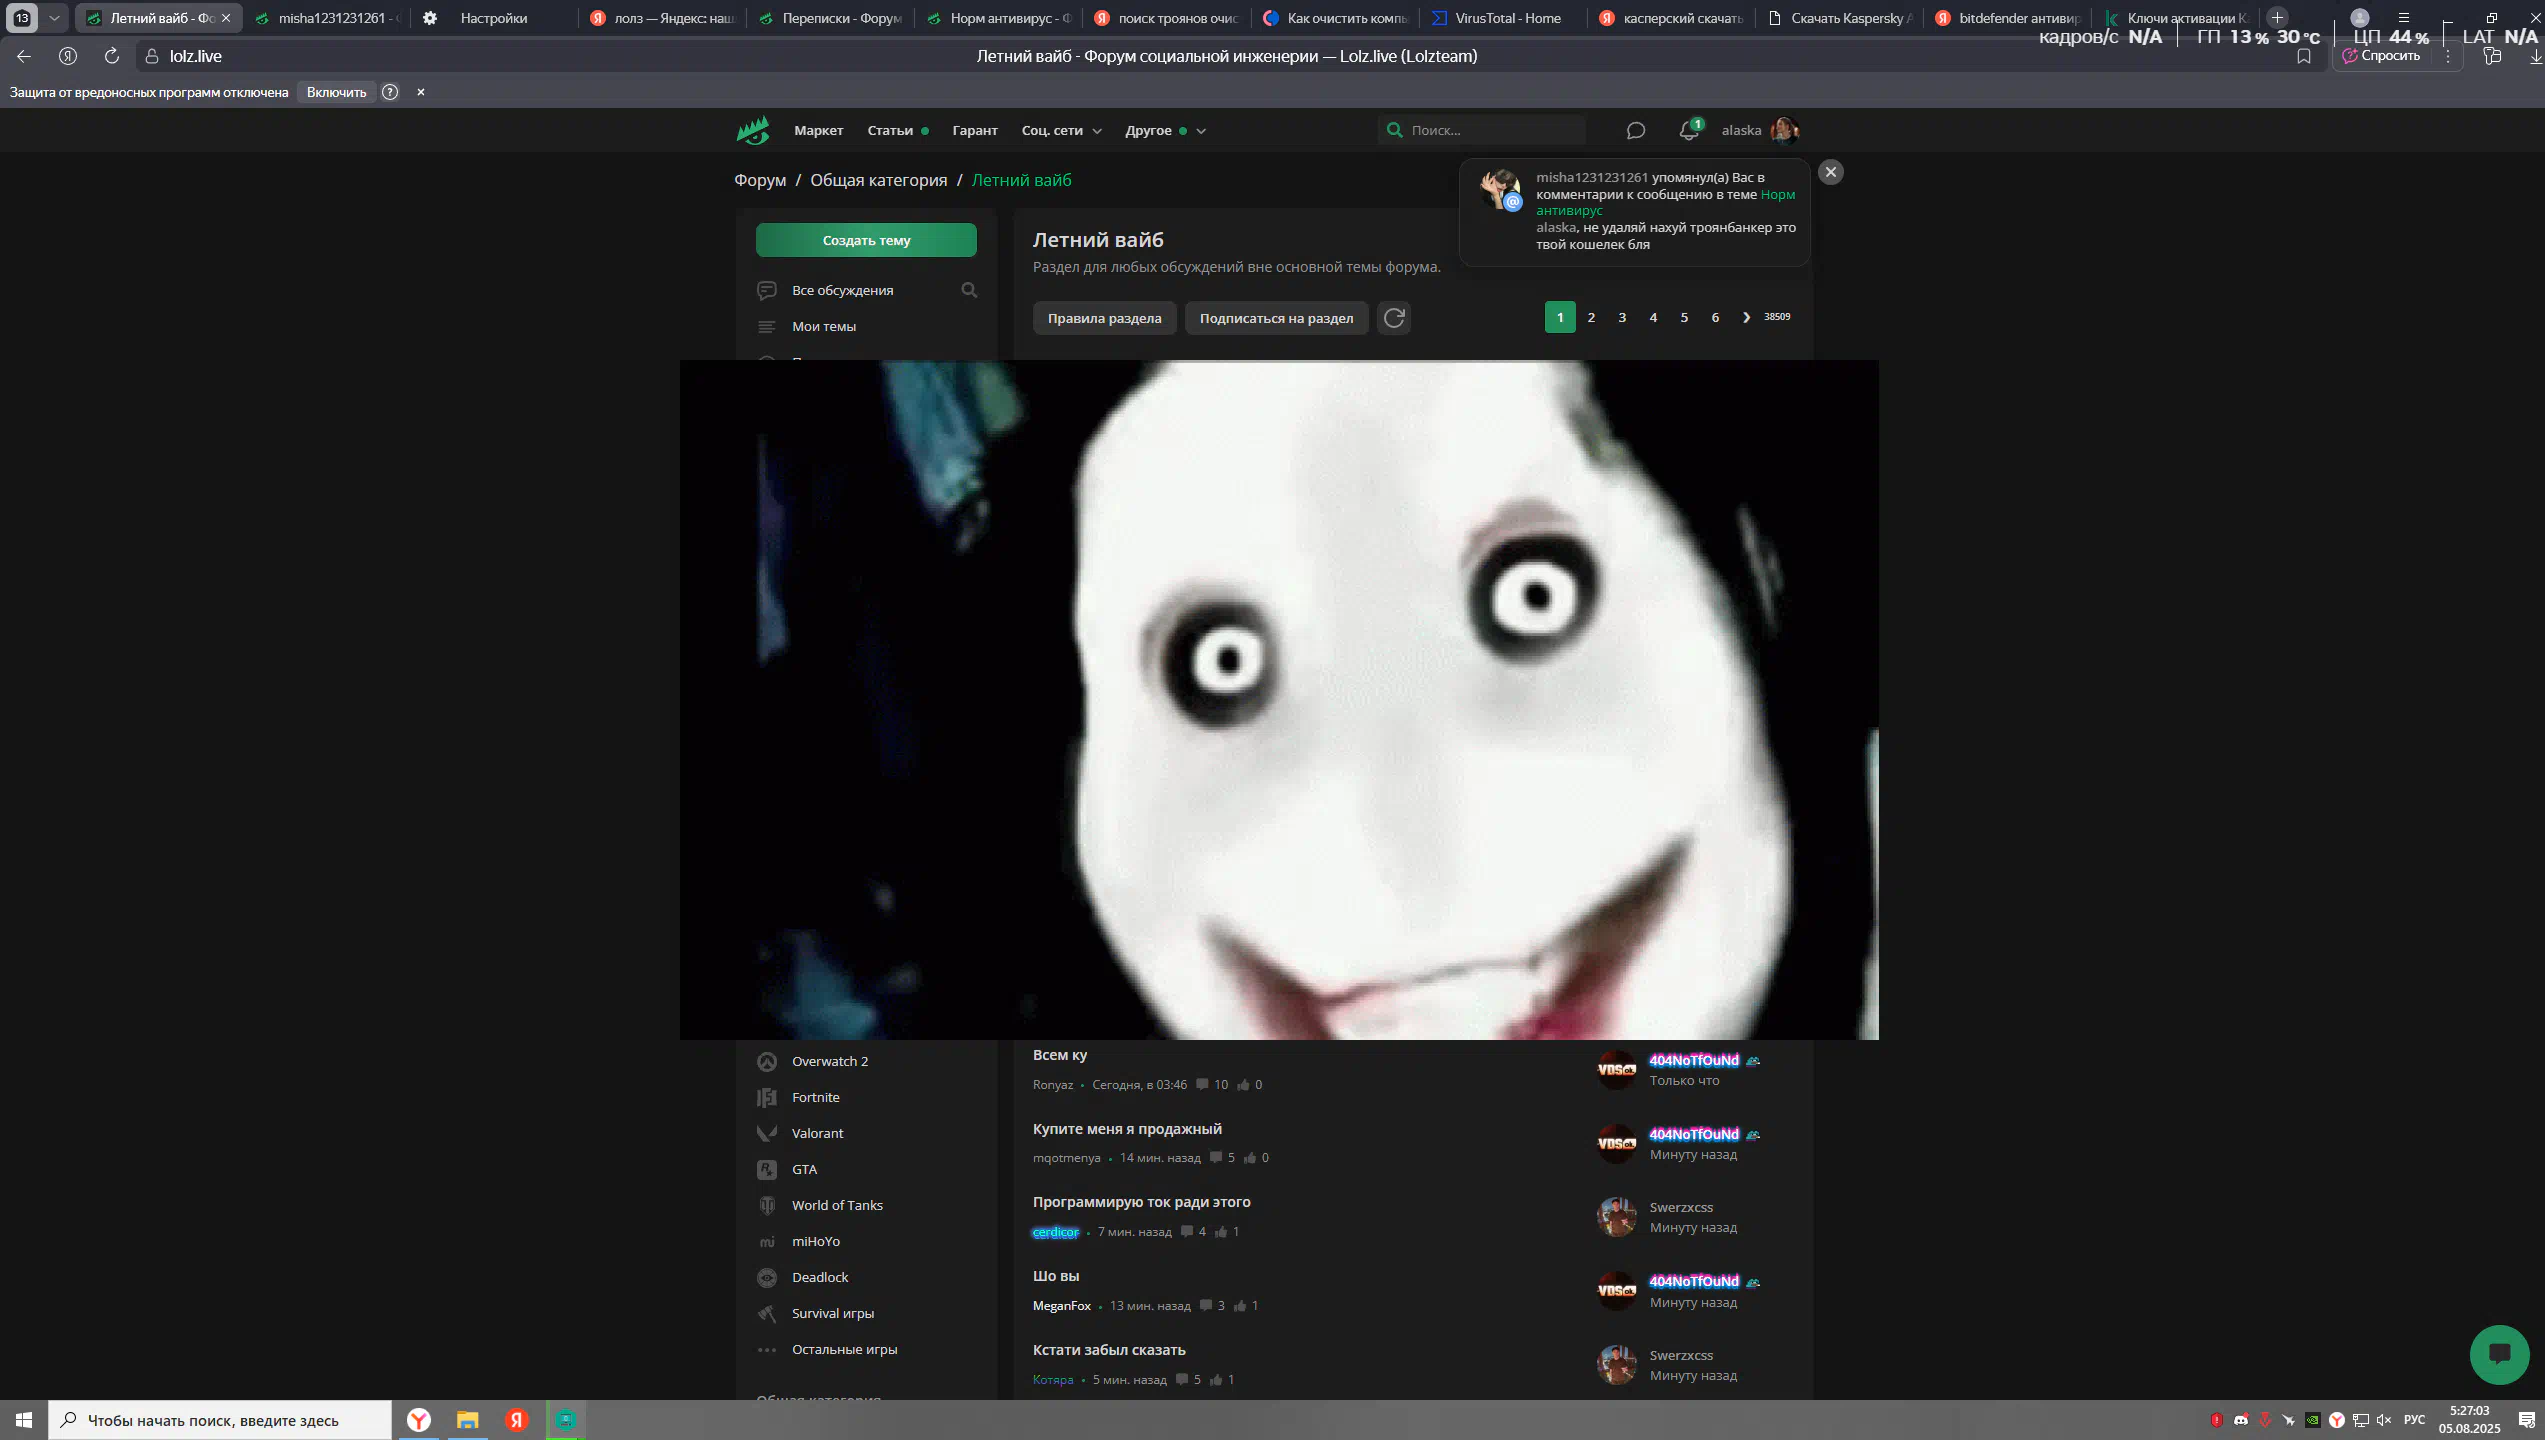Image resolution: width=2545 pixels, height=1440 pixels.
Task: Click the World of Tanks icon
Action: click(767, 1205)
